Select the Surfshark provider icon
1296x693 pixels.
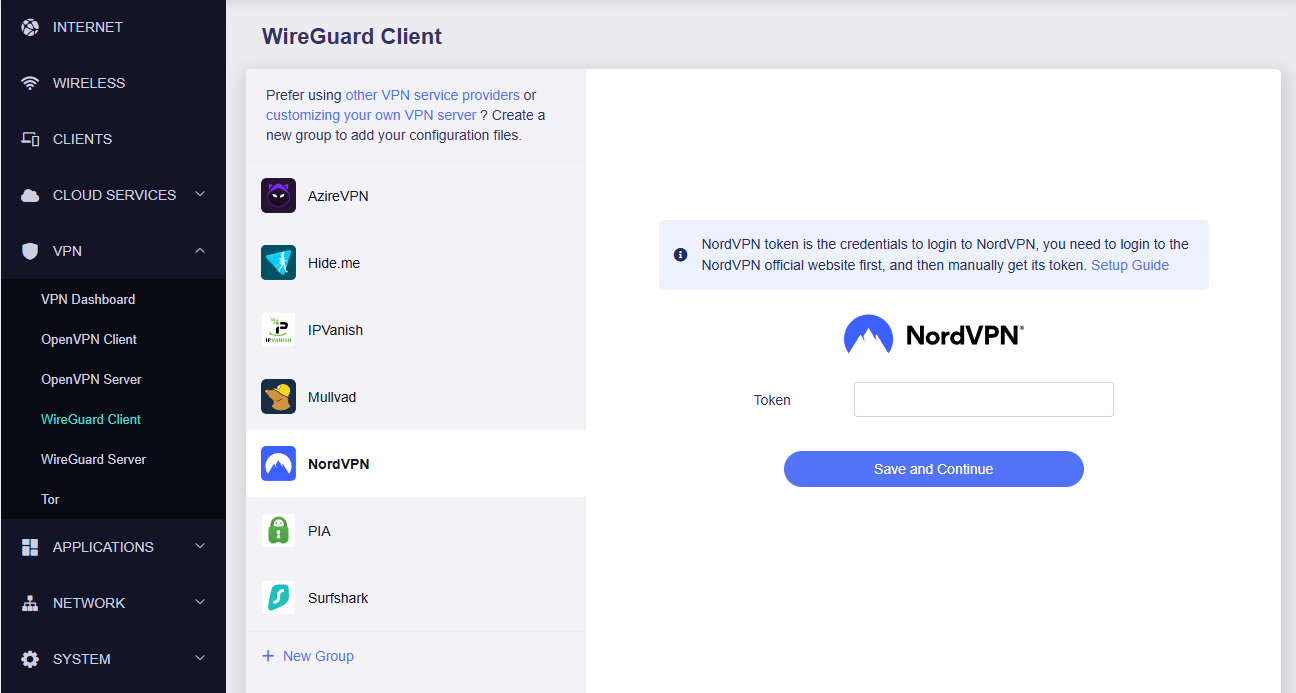pyautogui.click(x=278, y=598)
